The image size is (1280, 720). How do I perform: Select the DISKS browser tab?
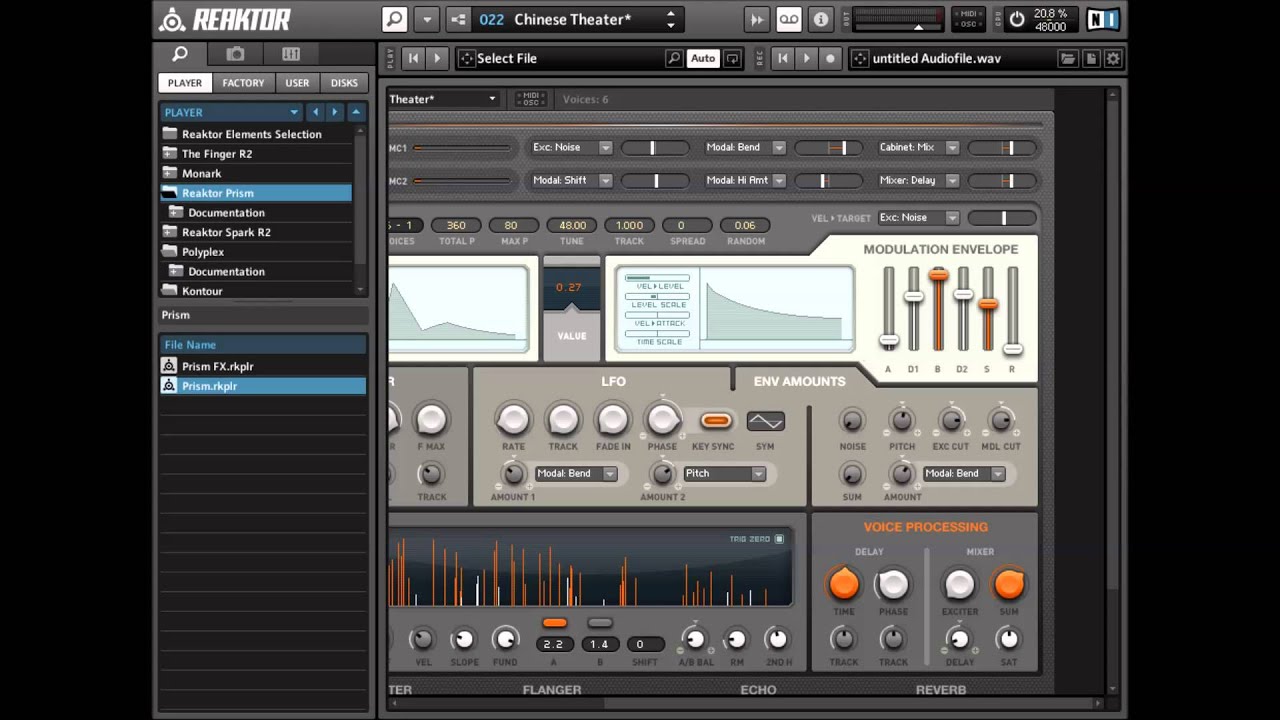pos(344,83)
